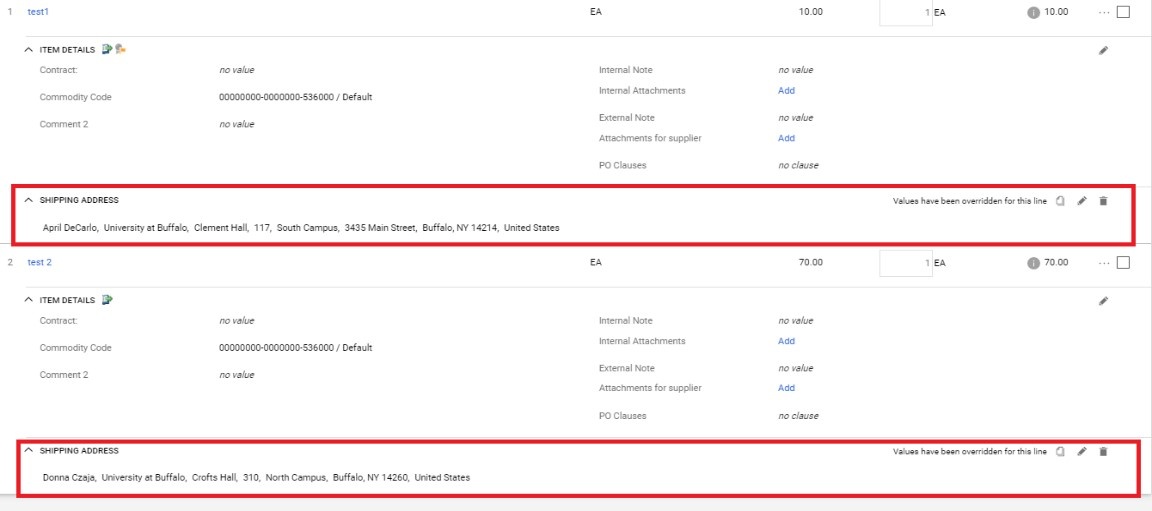Open the more actions menu for test1
The height and width of the screenshot is (511, 1152).
(1103, 13)
